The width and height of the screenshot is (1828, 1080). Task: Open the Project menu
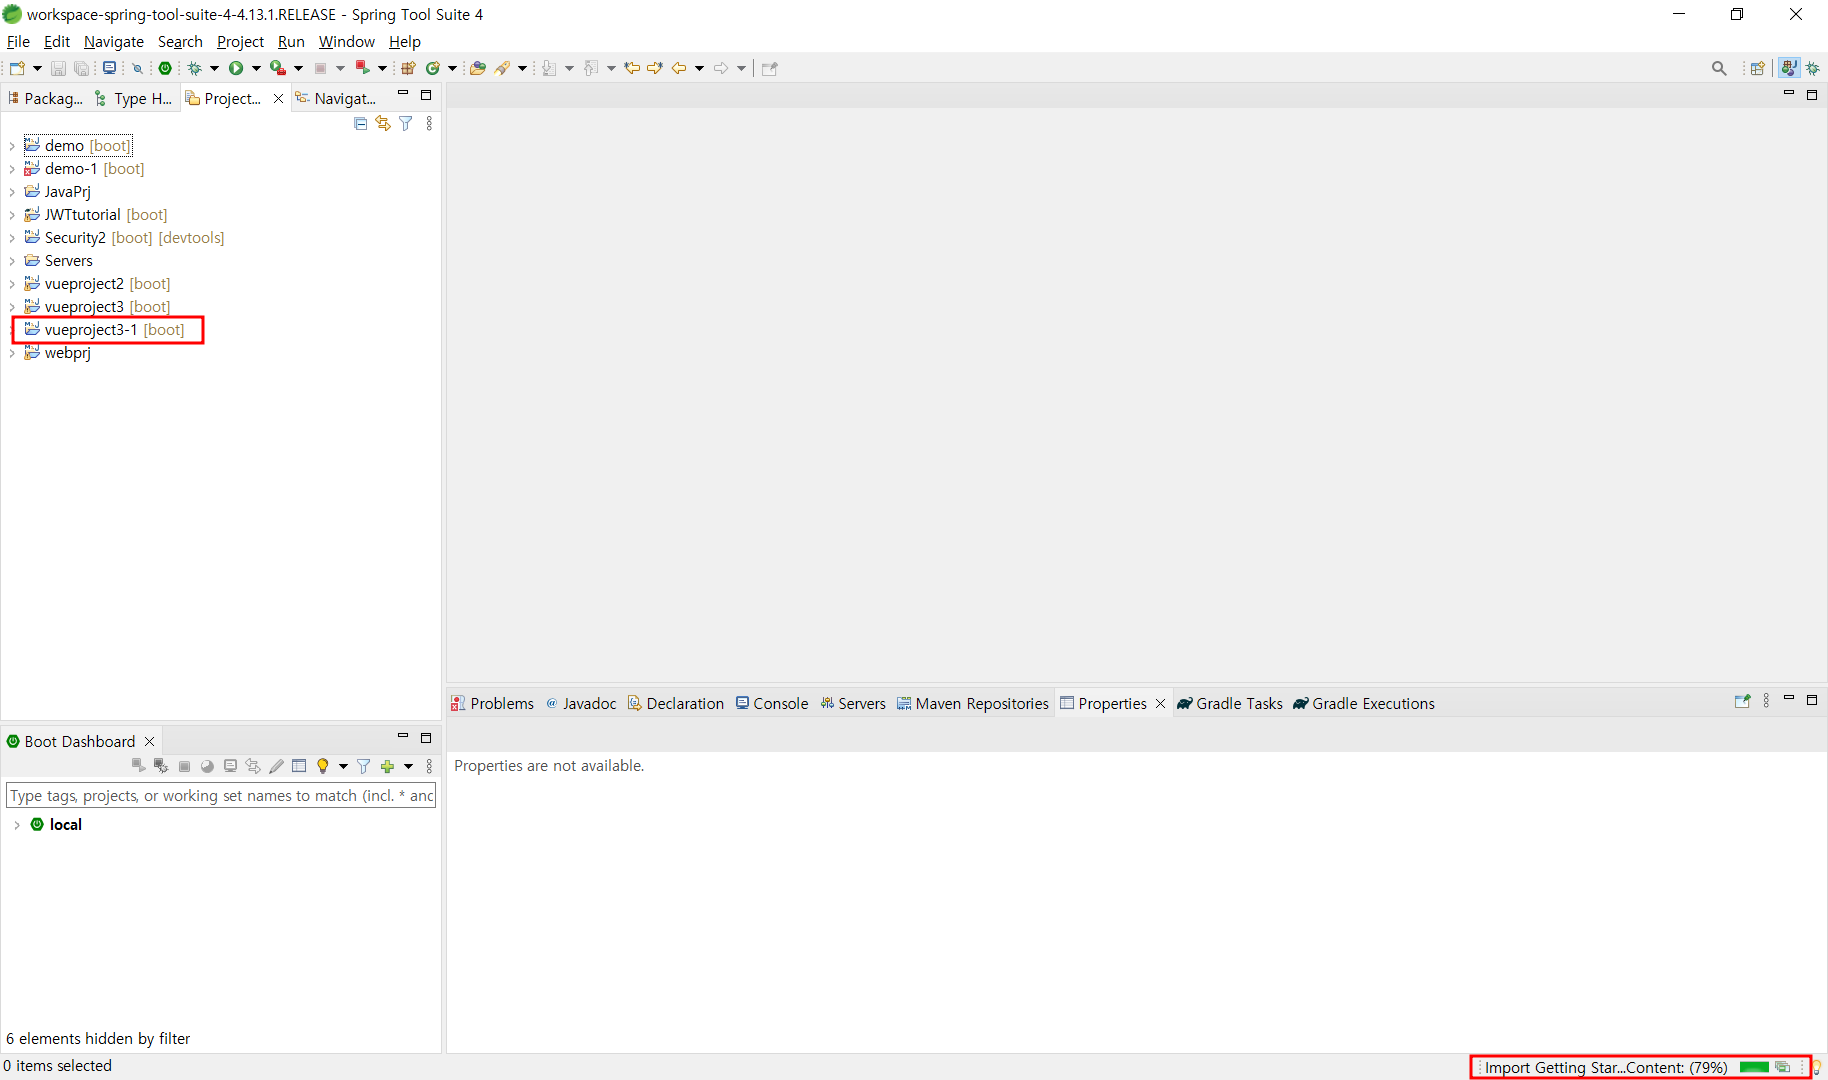click(x=240, y=42)
